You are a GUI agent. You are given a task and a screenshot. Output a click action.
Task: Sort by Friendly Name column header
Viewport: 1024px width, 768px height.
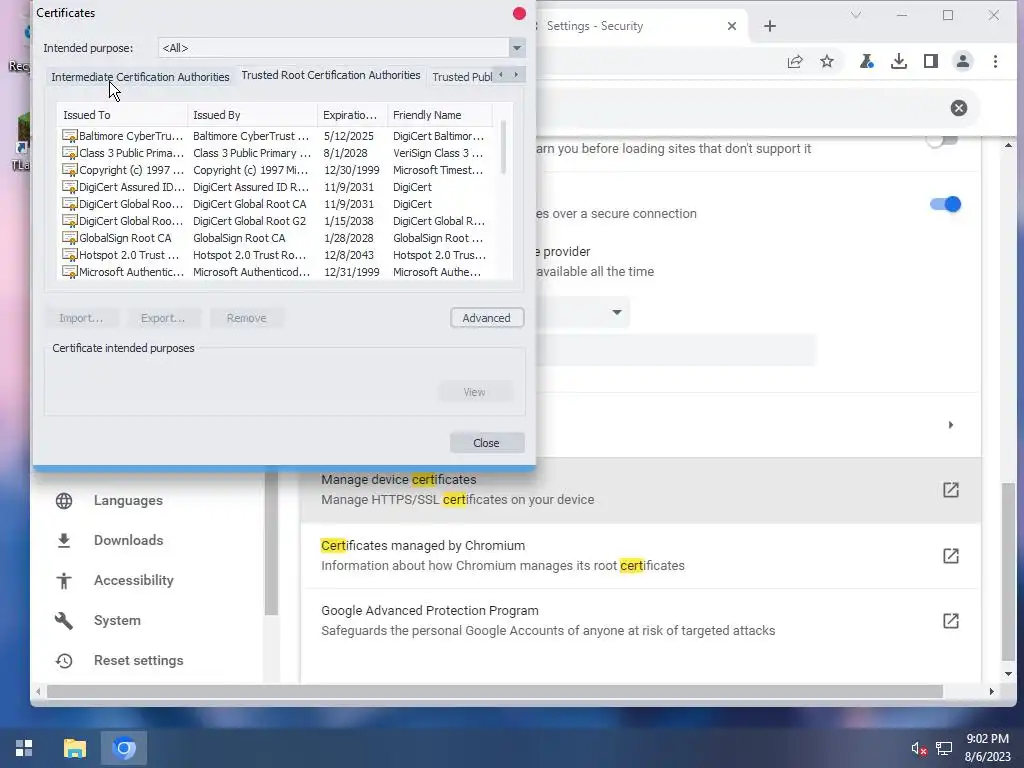click(440, 115)
